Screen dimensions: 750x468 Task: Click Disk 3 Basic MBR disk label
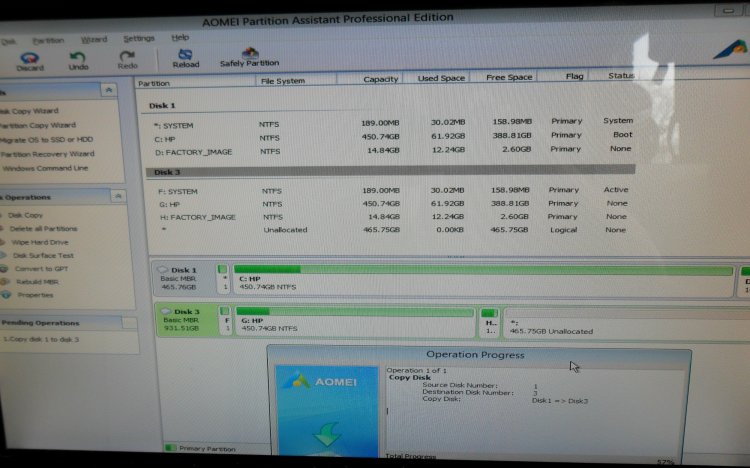point(187,320)
